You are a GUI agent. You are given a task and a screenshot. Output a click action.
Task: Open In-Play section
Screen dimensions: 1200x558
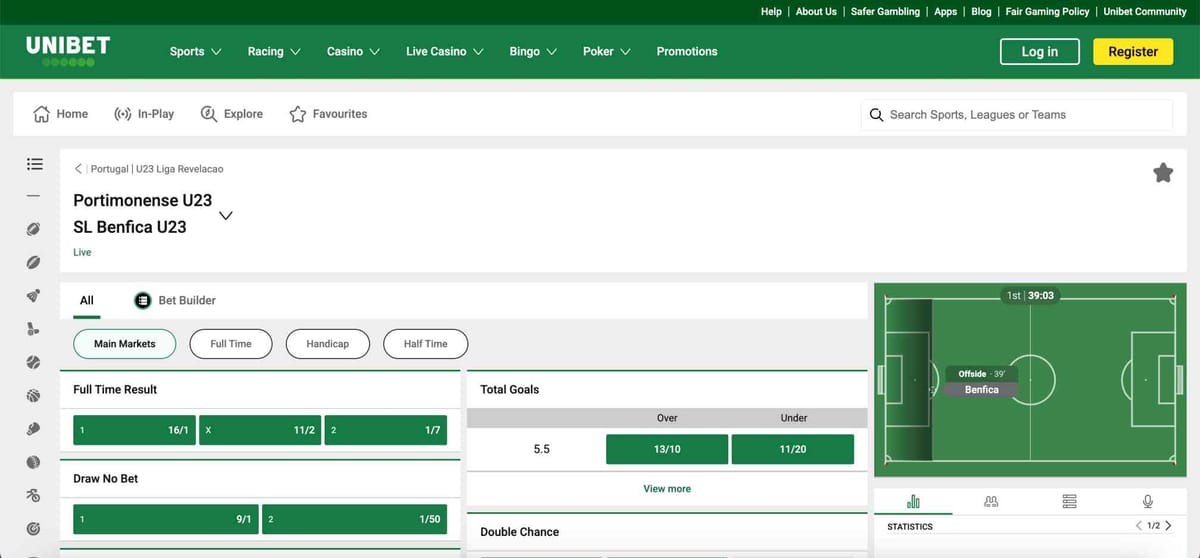click(144, 114)
